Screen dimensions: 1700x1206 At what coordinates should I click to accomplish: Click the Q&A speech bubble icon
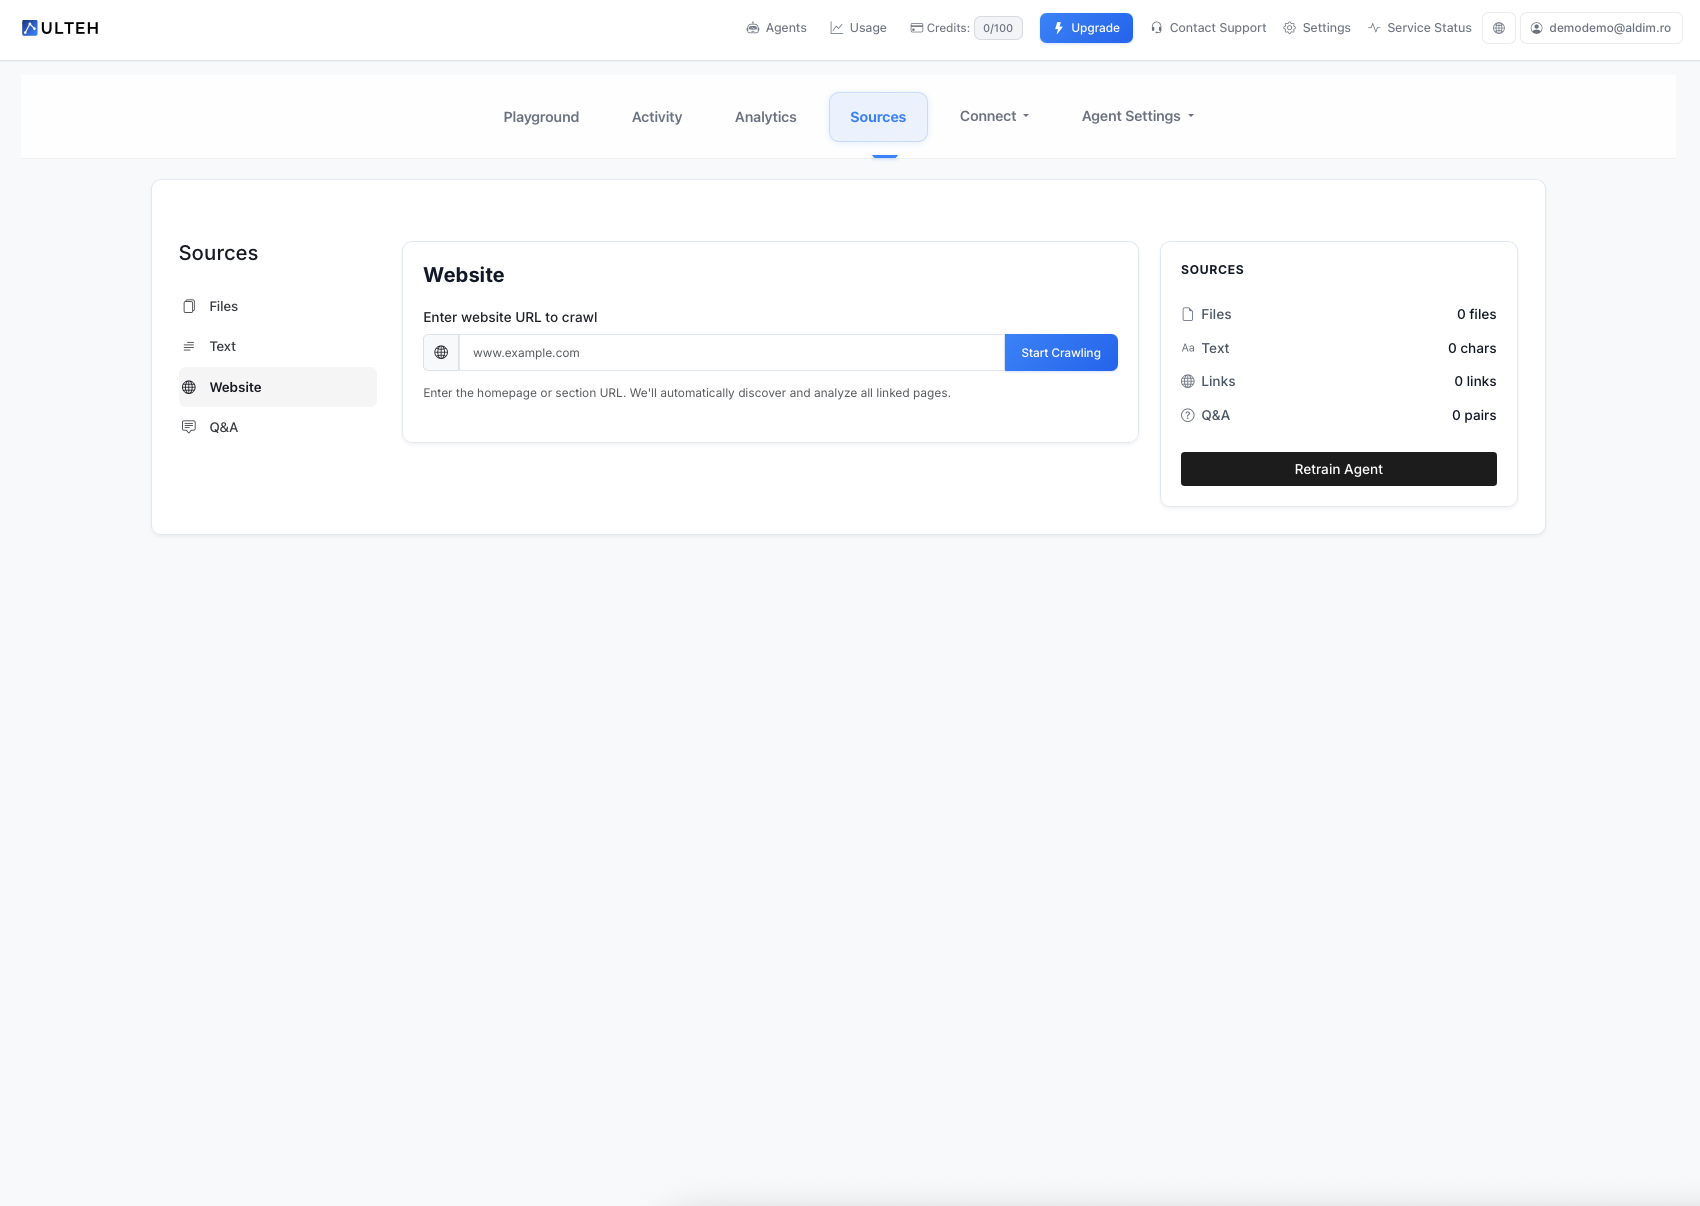[x=188, y=426]
